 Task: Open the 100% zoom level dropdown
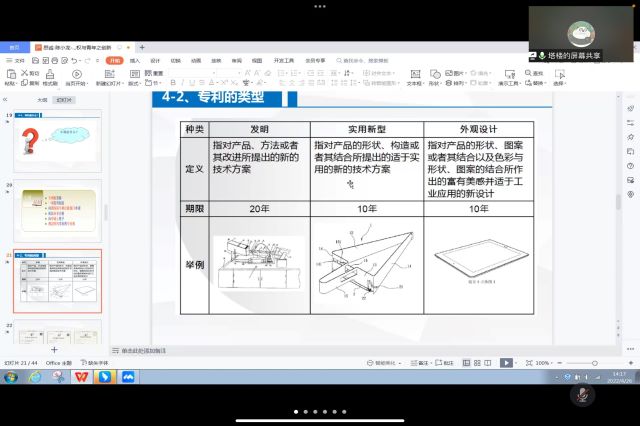[544, 363]
